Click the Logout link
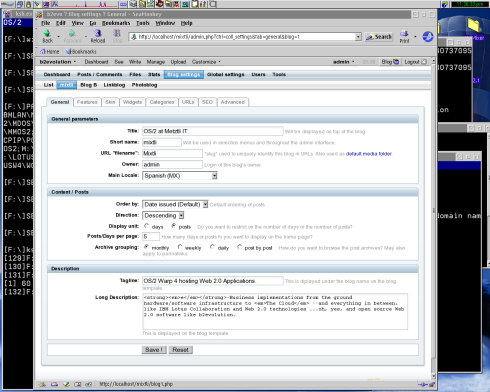490x392 pixels. [x=415, y=62]
